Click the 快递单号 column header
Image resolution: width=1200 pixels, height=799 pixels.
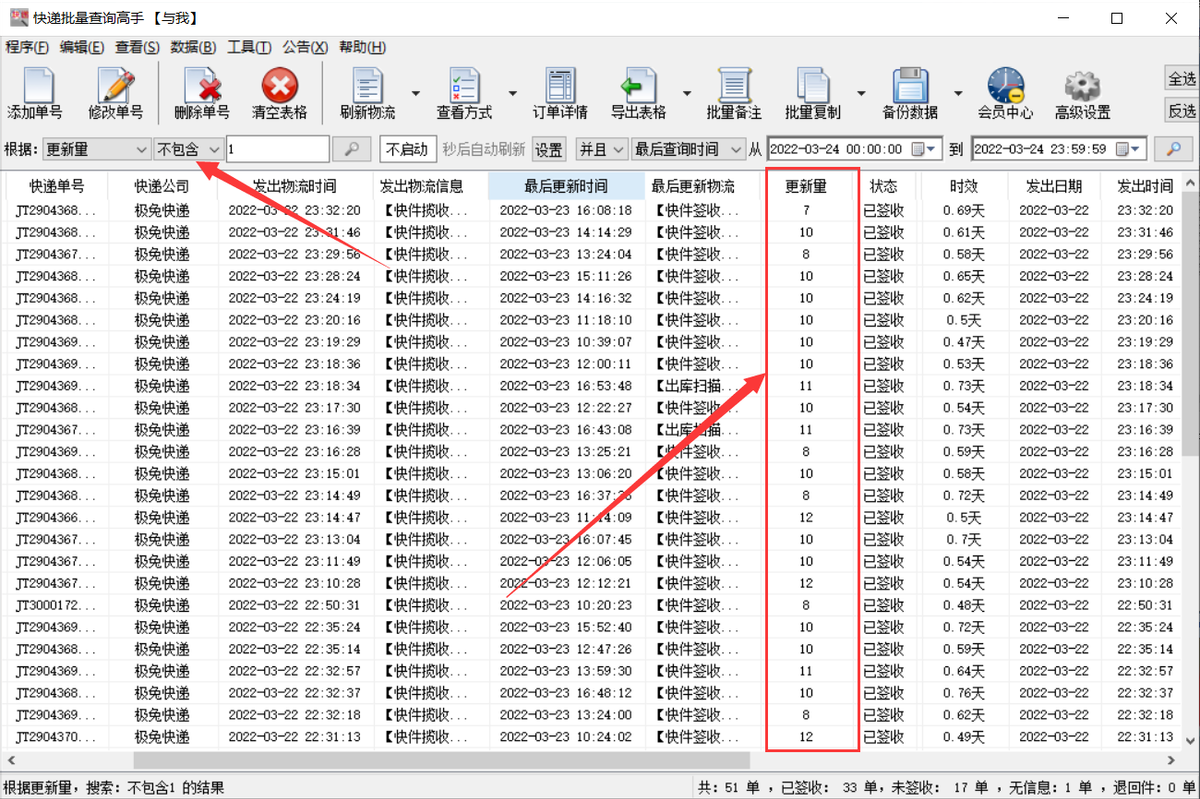[57, 186]
